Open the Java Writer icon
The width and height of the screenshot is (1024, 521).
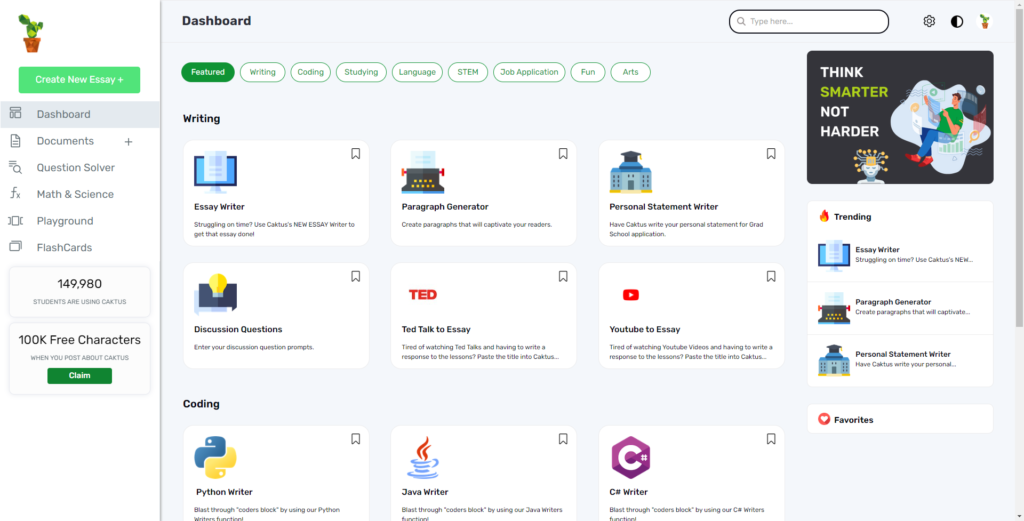tap(423, 458)
